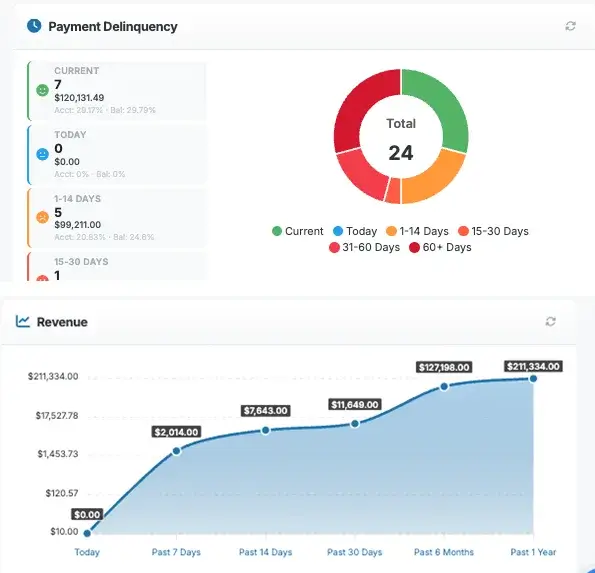
Task: Click the orange sad face in 1-14 Days card
Action: click(x=42, y=217)
